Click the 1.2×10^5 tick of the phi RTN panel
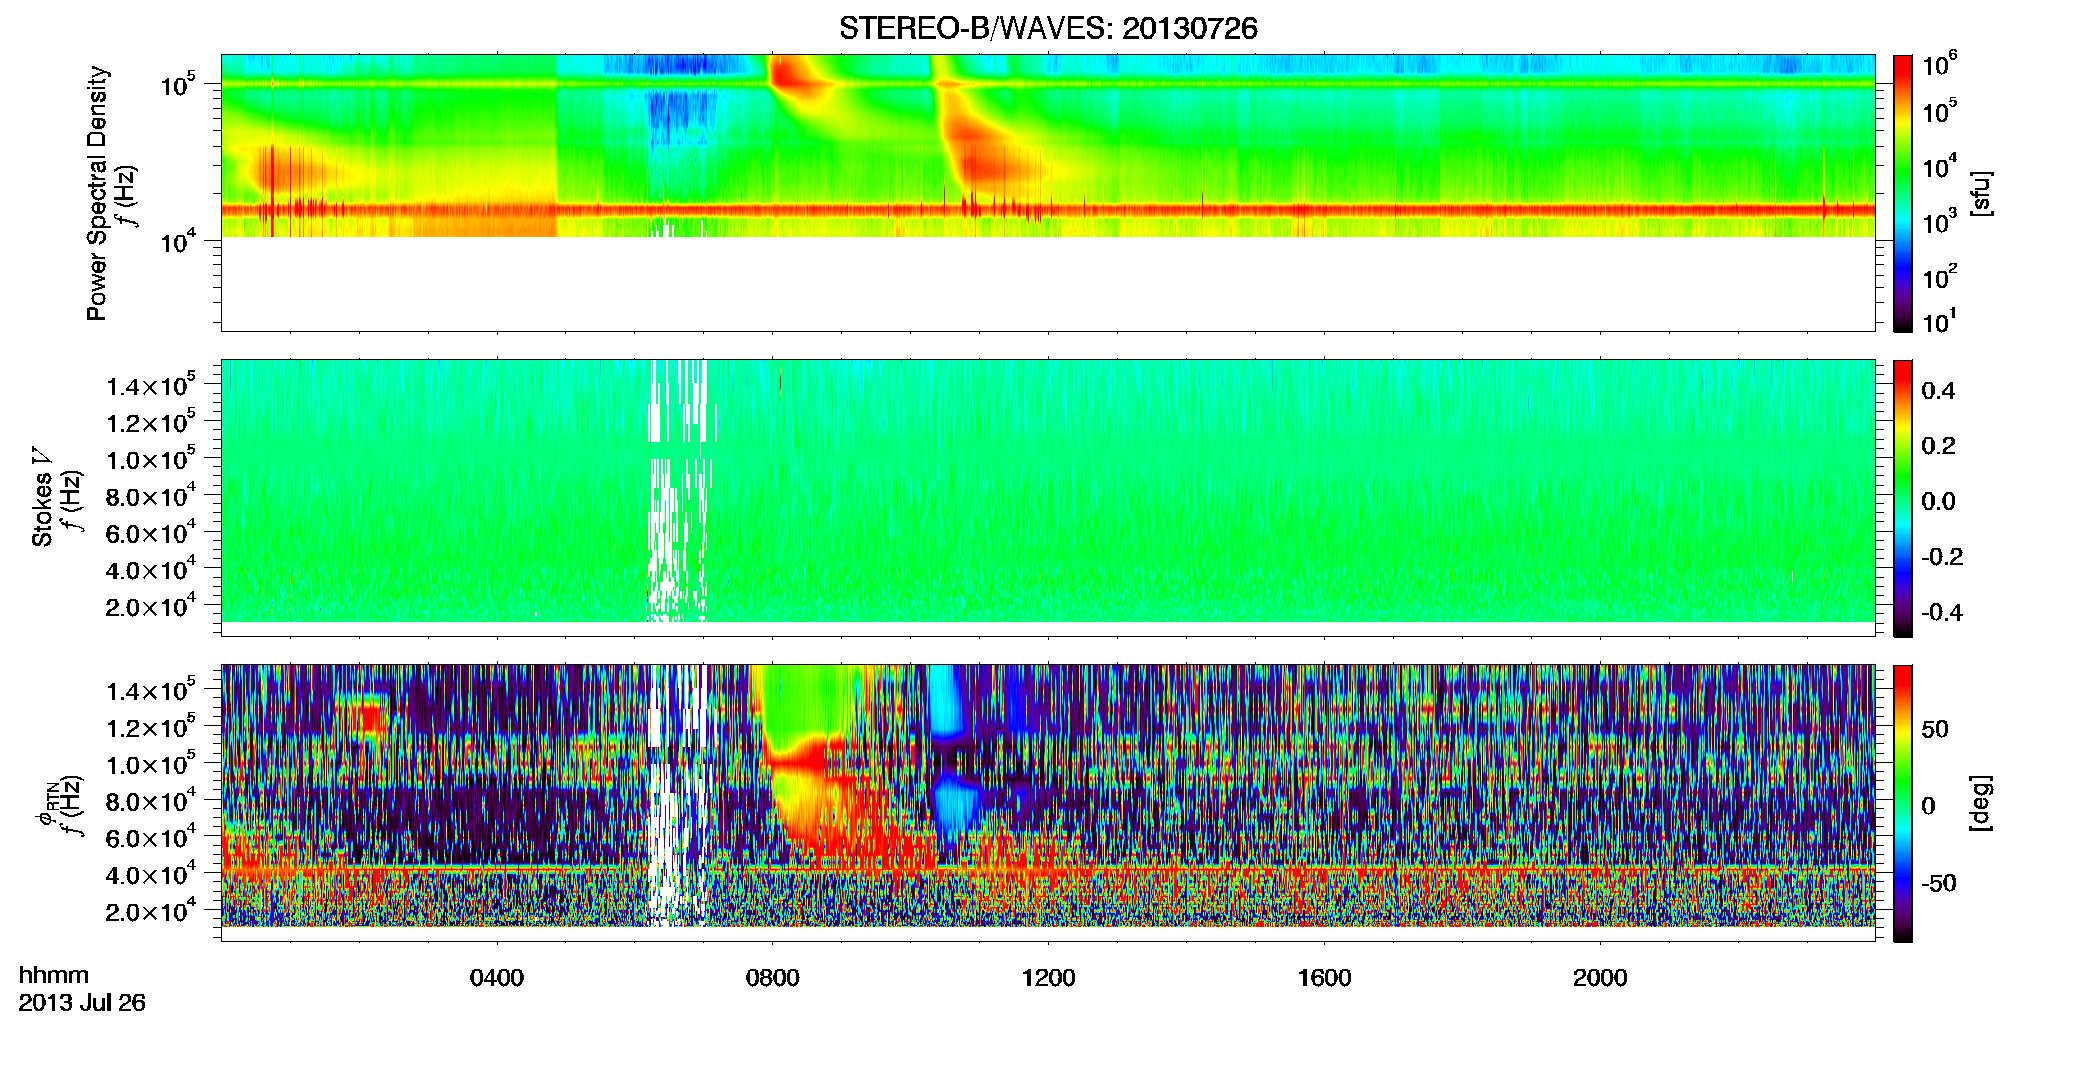 151,726
